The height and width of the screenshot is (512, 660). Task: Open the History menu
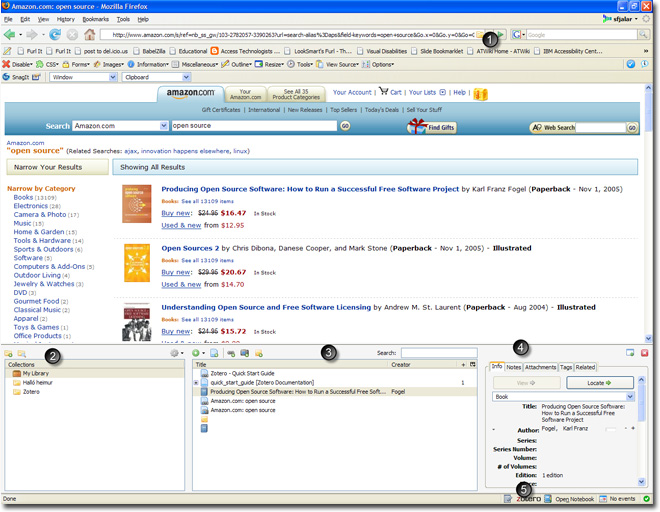click(x=66, y=19)
